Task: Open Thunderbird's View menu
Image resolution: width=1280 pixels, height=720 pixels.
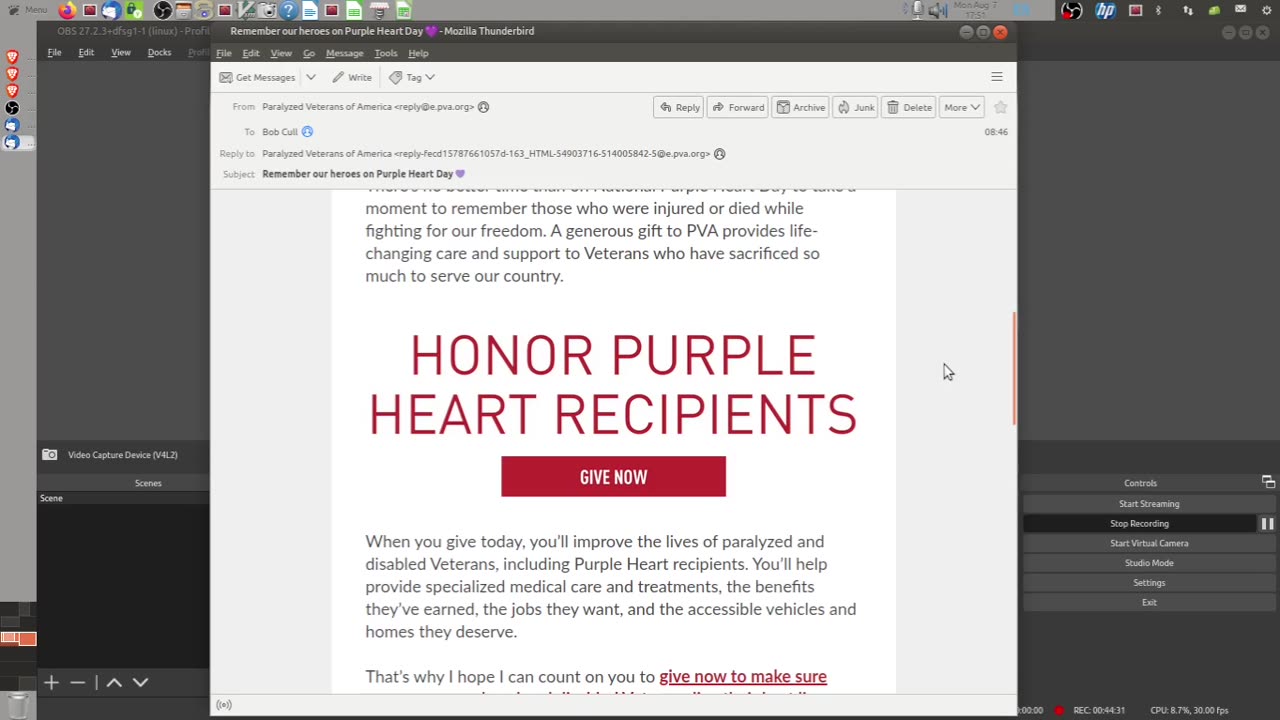Action: (x=281, y=53)
